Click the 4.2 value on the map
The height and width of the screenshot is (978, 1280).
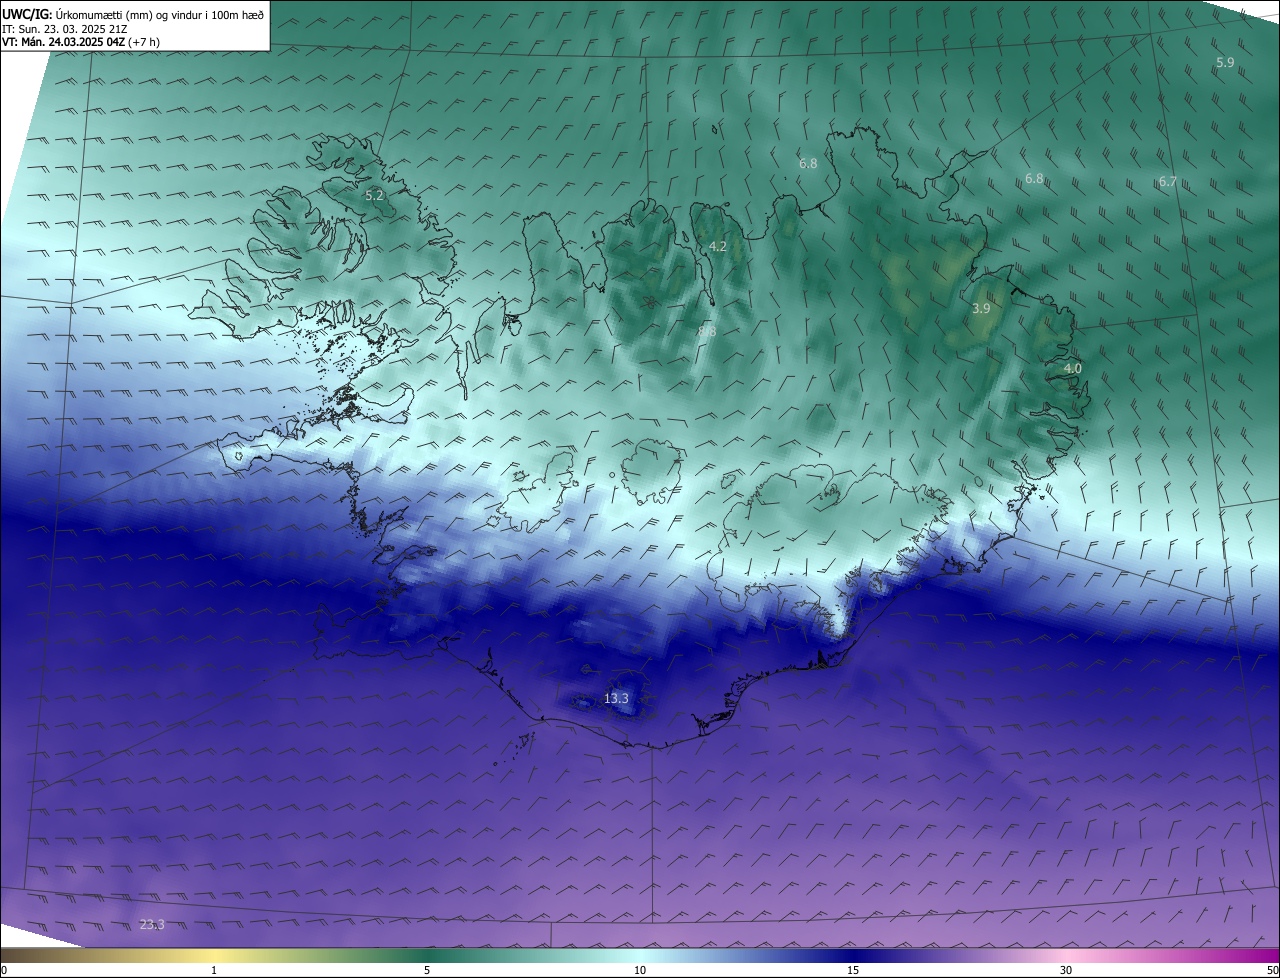pyautogui.click(x=718, y=246)
